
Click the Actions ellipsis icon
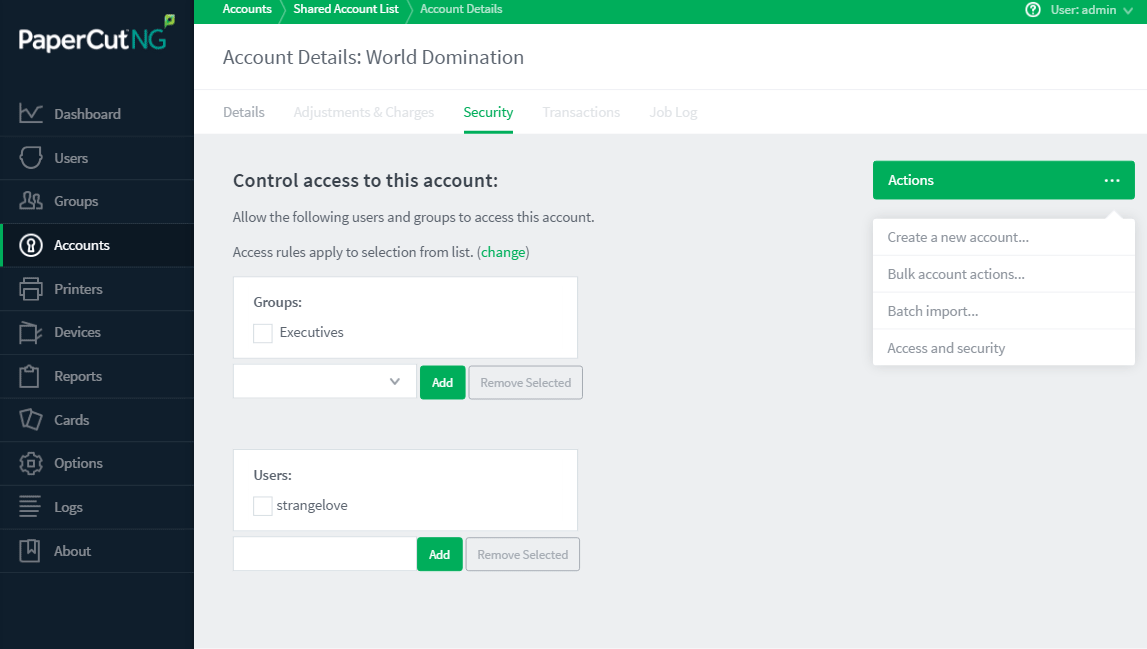tap(1112, 180)
